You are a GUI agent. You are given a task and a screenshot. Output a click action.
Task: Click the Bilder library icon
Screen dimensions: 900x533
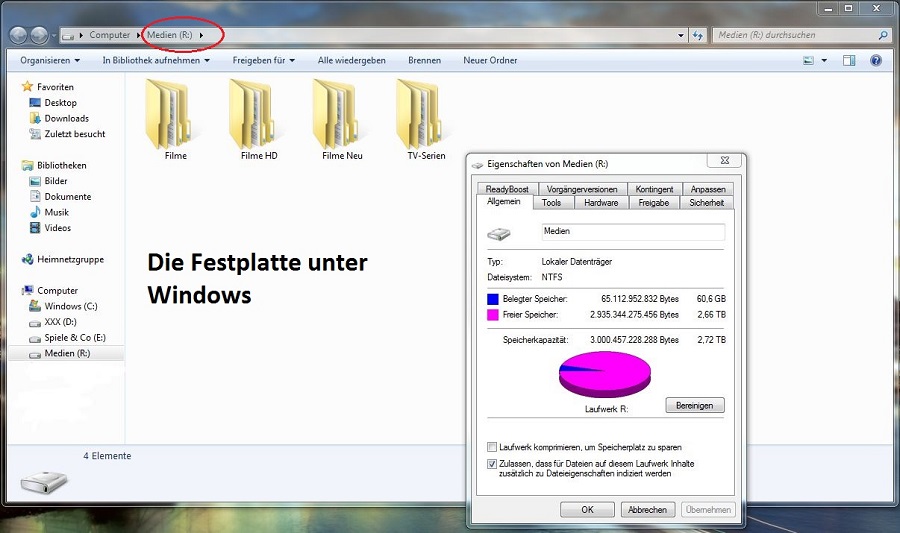[x=35, y=181]
